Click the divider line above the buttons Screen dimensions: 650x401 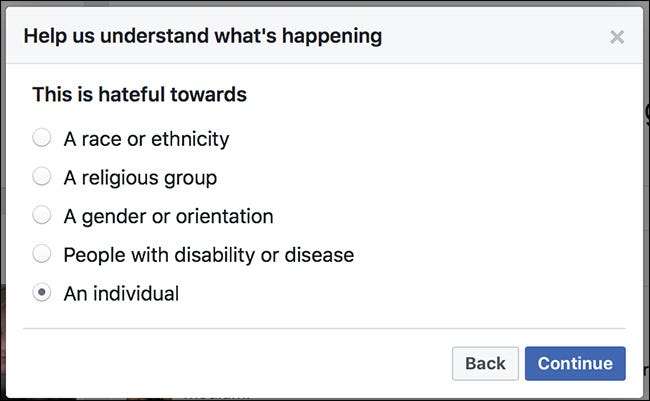[324, 328]
